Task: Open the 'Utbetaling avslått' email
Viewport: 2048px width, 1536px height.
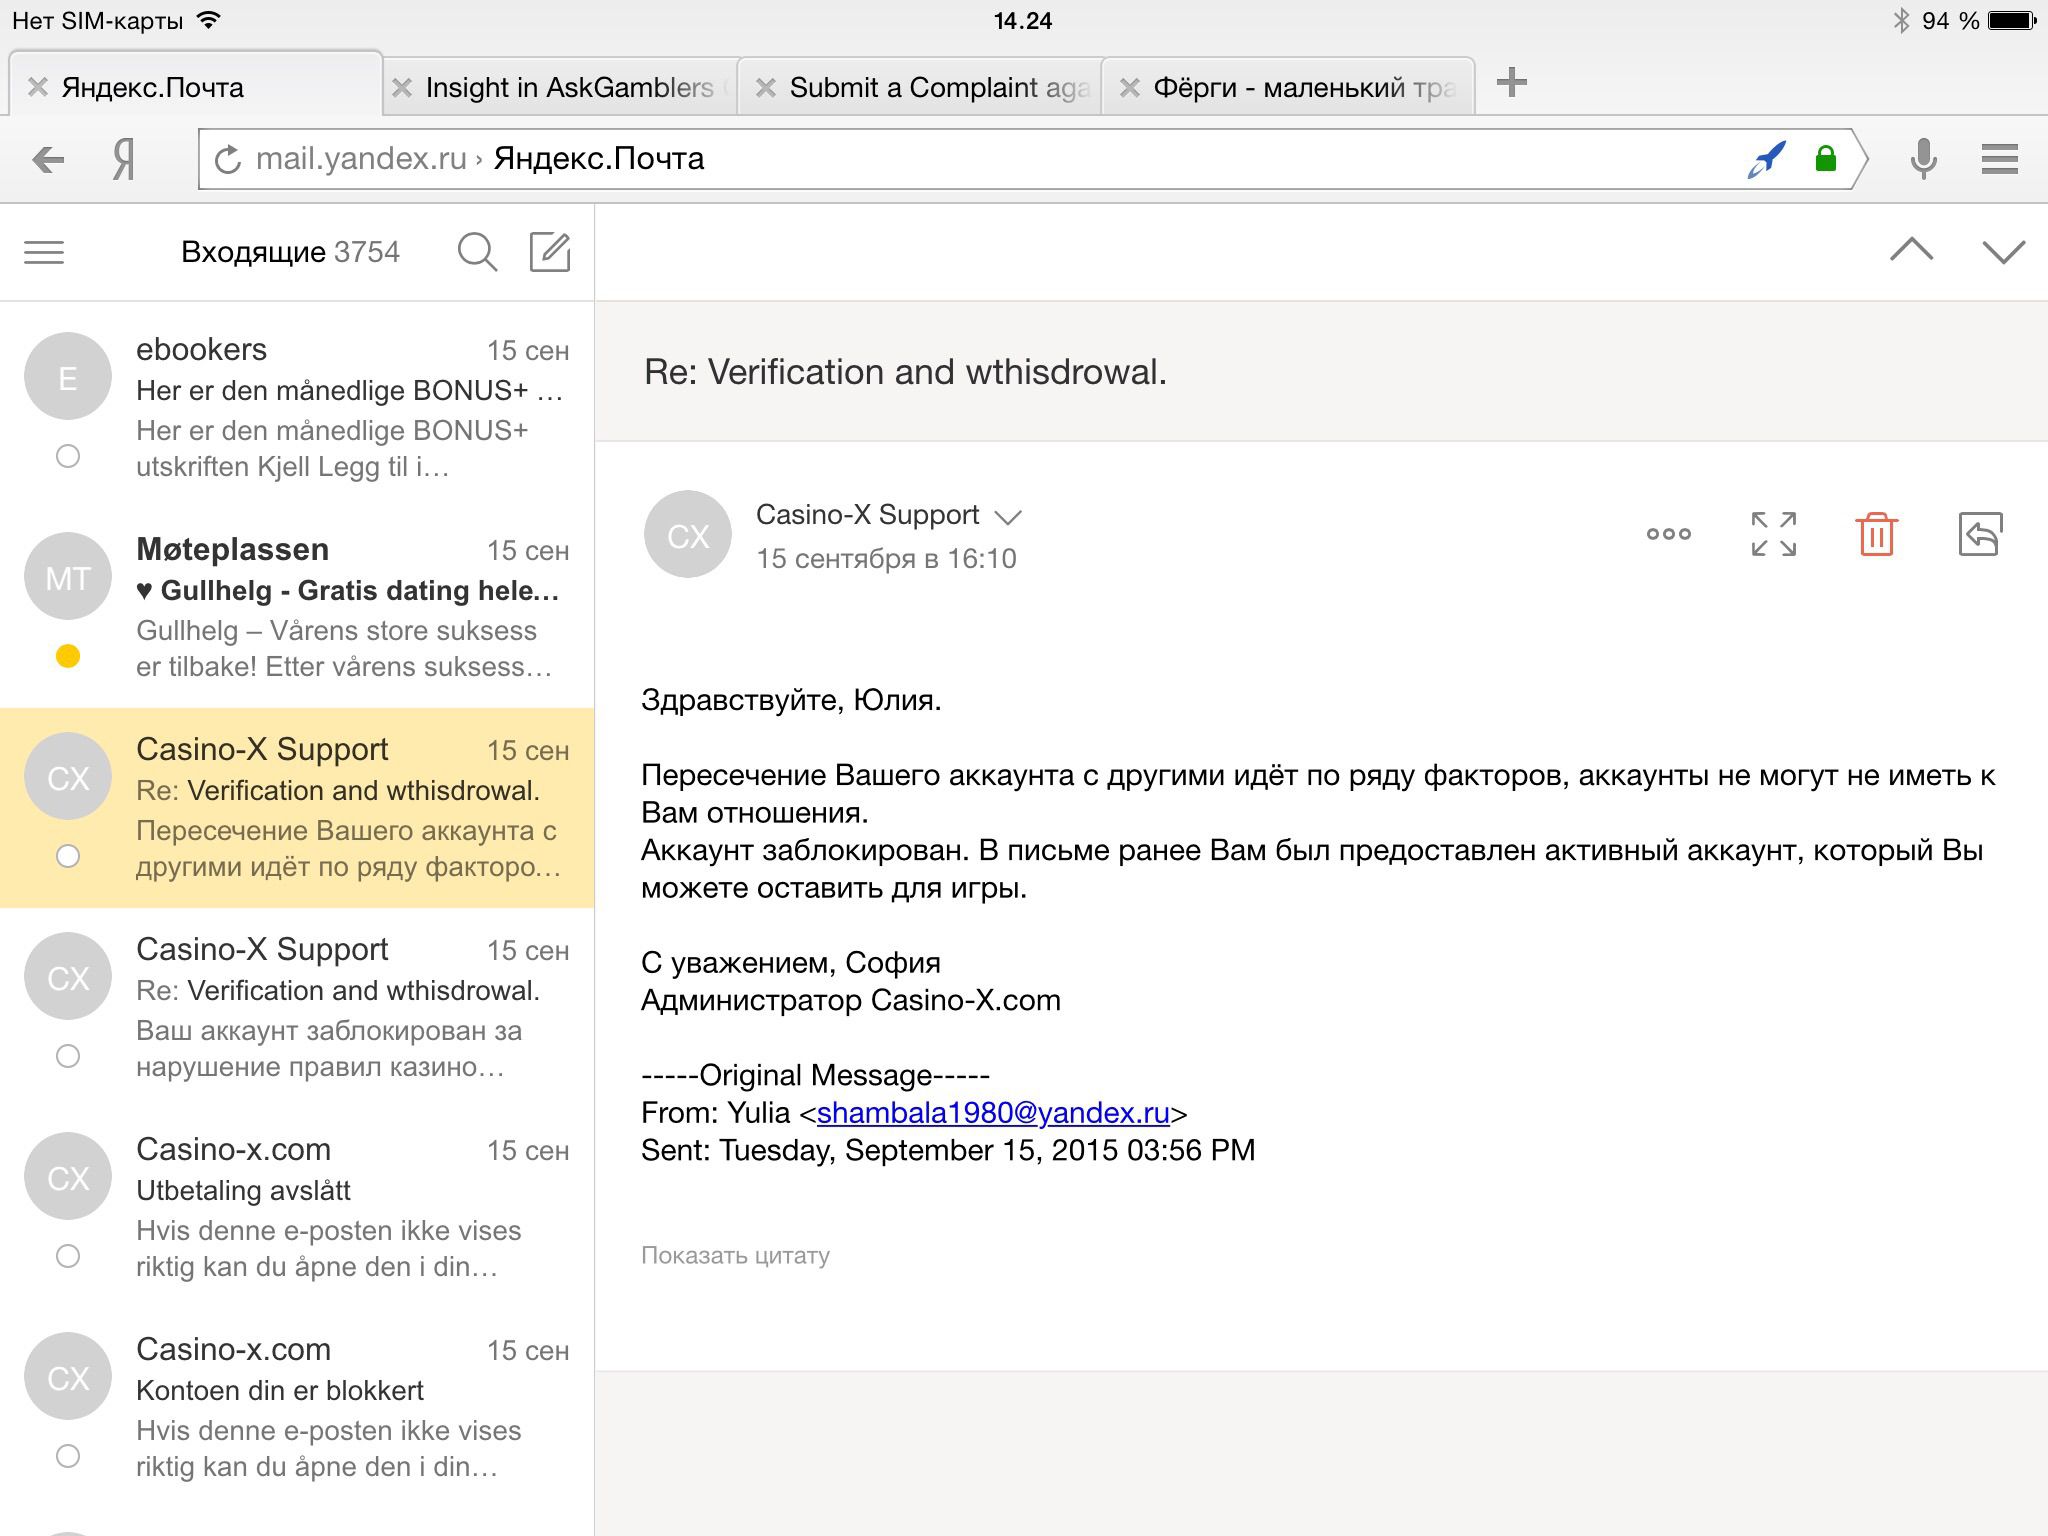Action: [297, 1208]
